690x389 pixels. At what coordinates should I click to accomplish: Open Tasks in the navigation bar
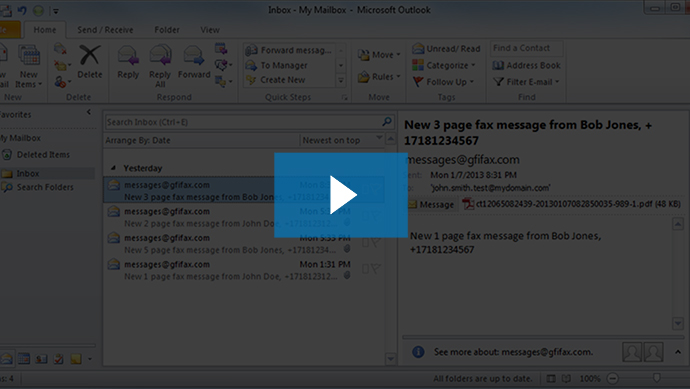tap(59, 359)
